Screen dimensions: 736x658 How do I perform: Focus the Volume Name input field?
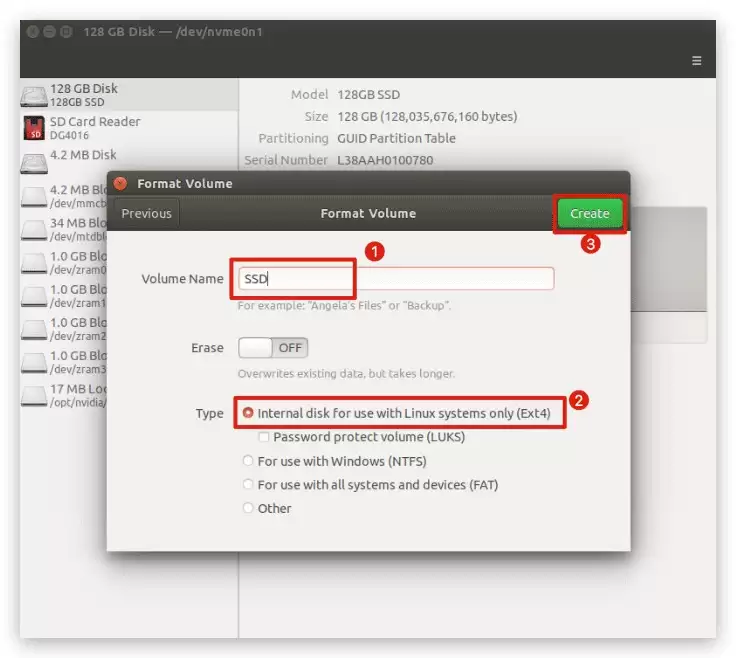click(x=396, y=279)
